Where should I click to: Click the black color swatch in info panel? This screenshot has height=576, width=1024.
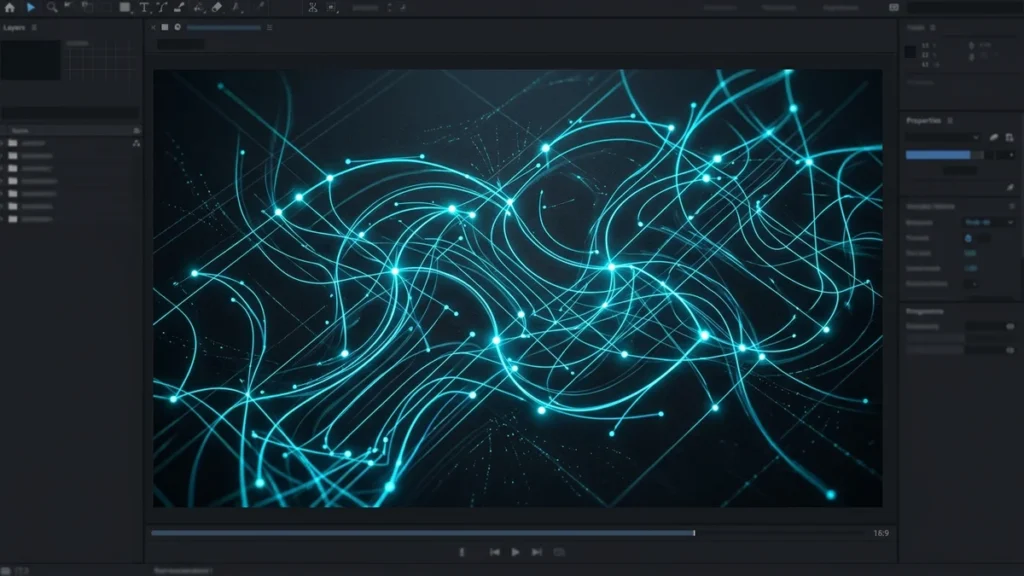point(910,52)
